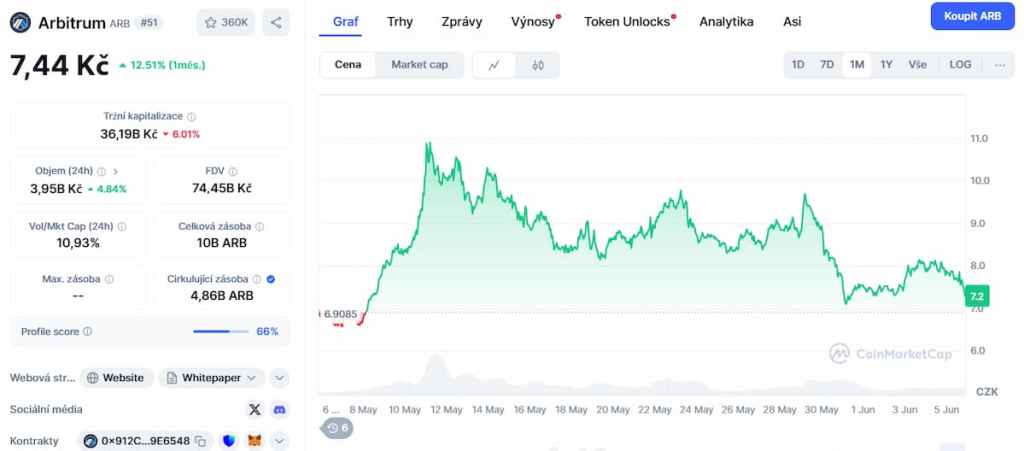The image size is (1024, 451).
Task: Add Arbitrum to watchlist with star button
Action: click(x=227, y=22)
